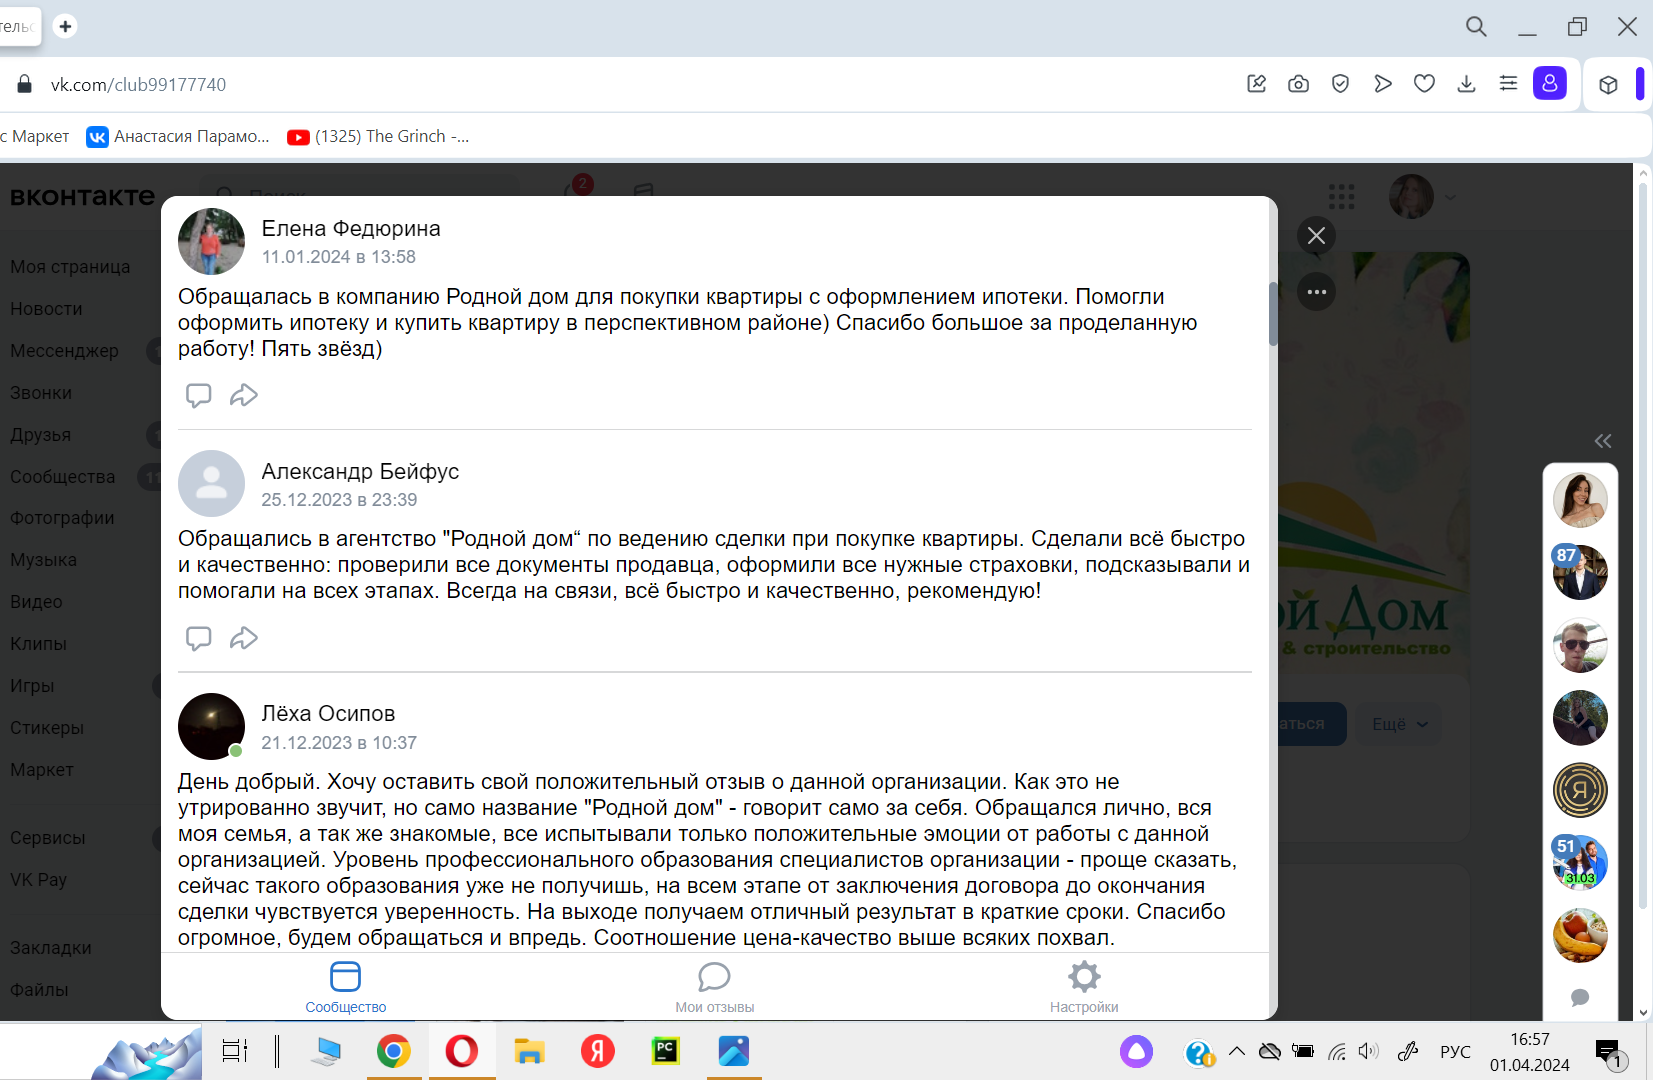Open Закладки in VK sidebar
Image resolution: width=1653 pixels, height=1080 pixels.
pos(50,948)
